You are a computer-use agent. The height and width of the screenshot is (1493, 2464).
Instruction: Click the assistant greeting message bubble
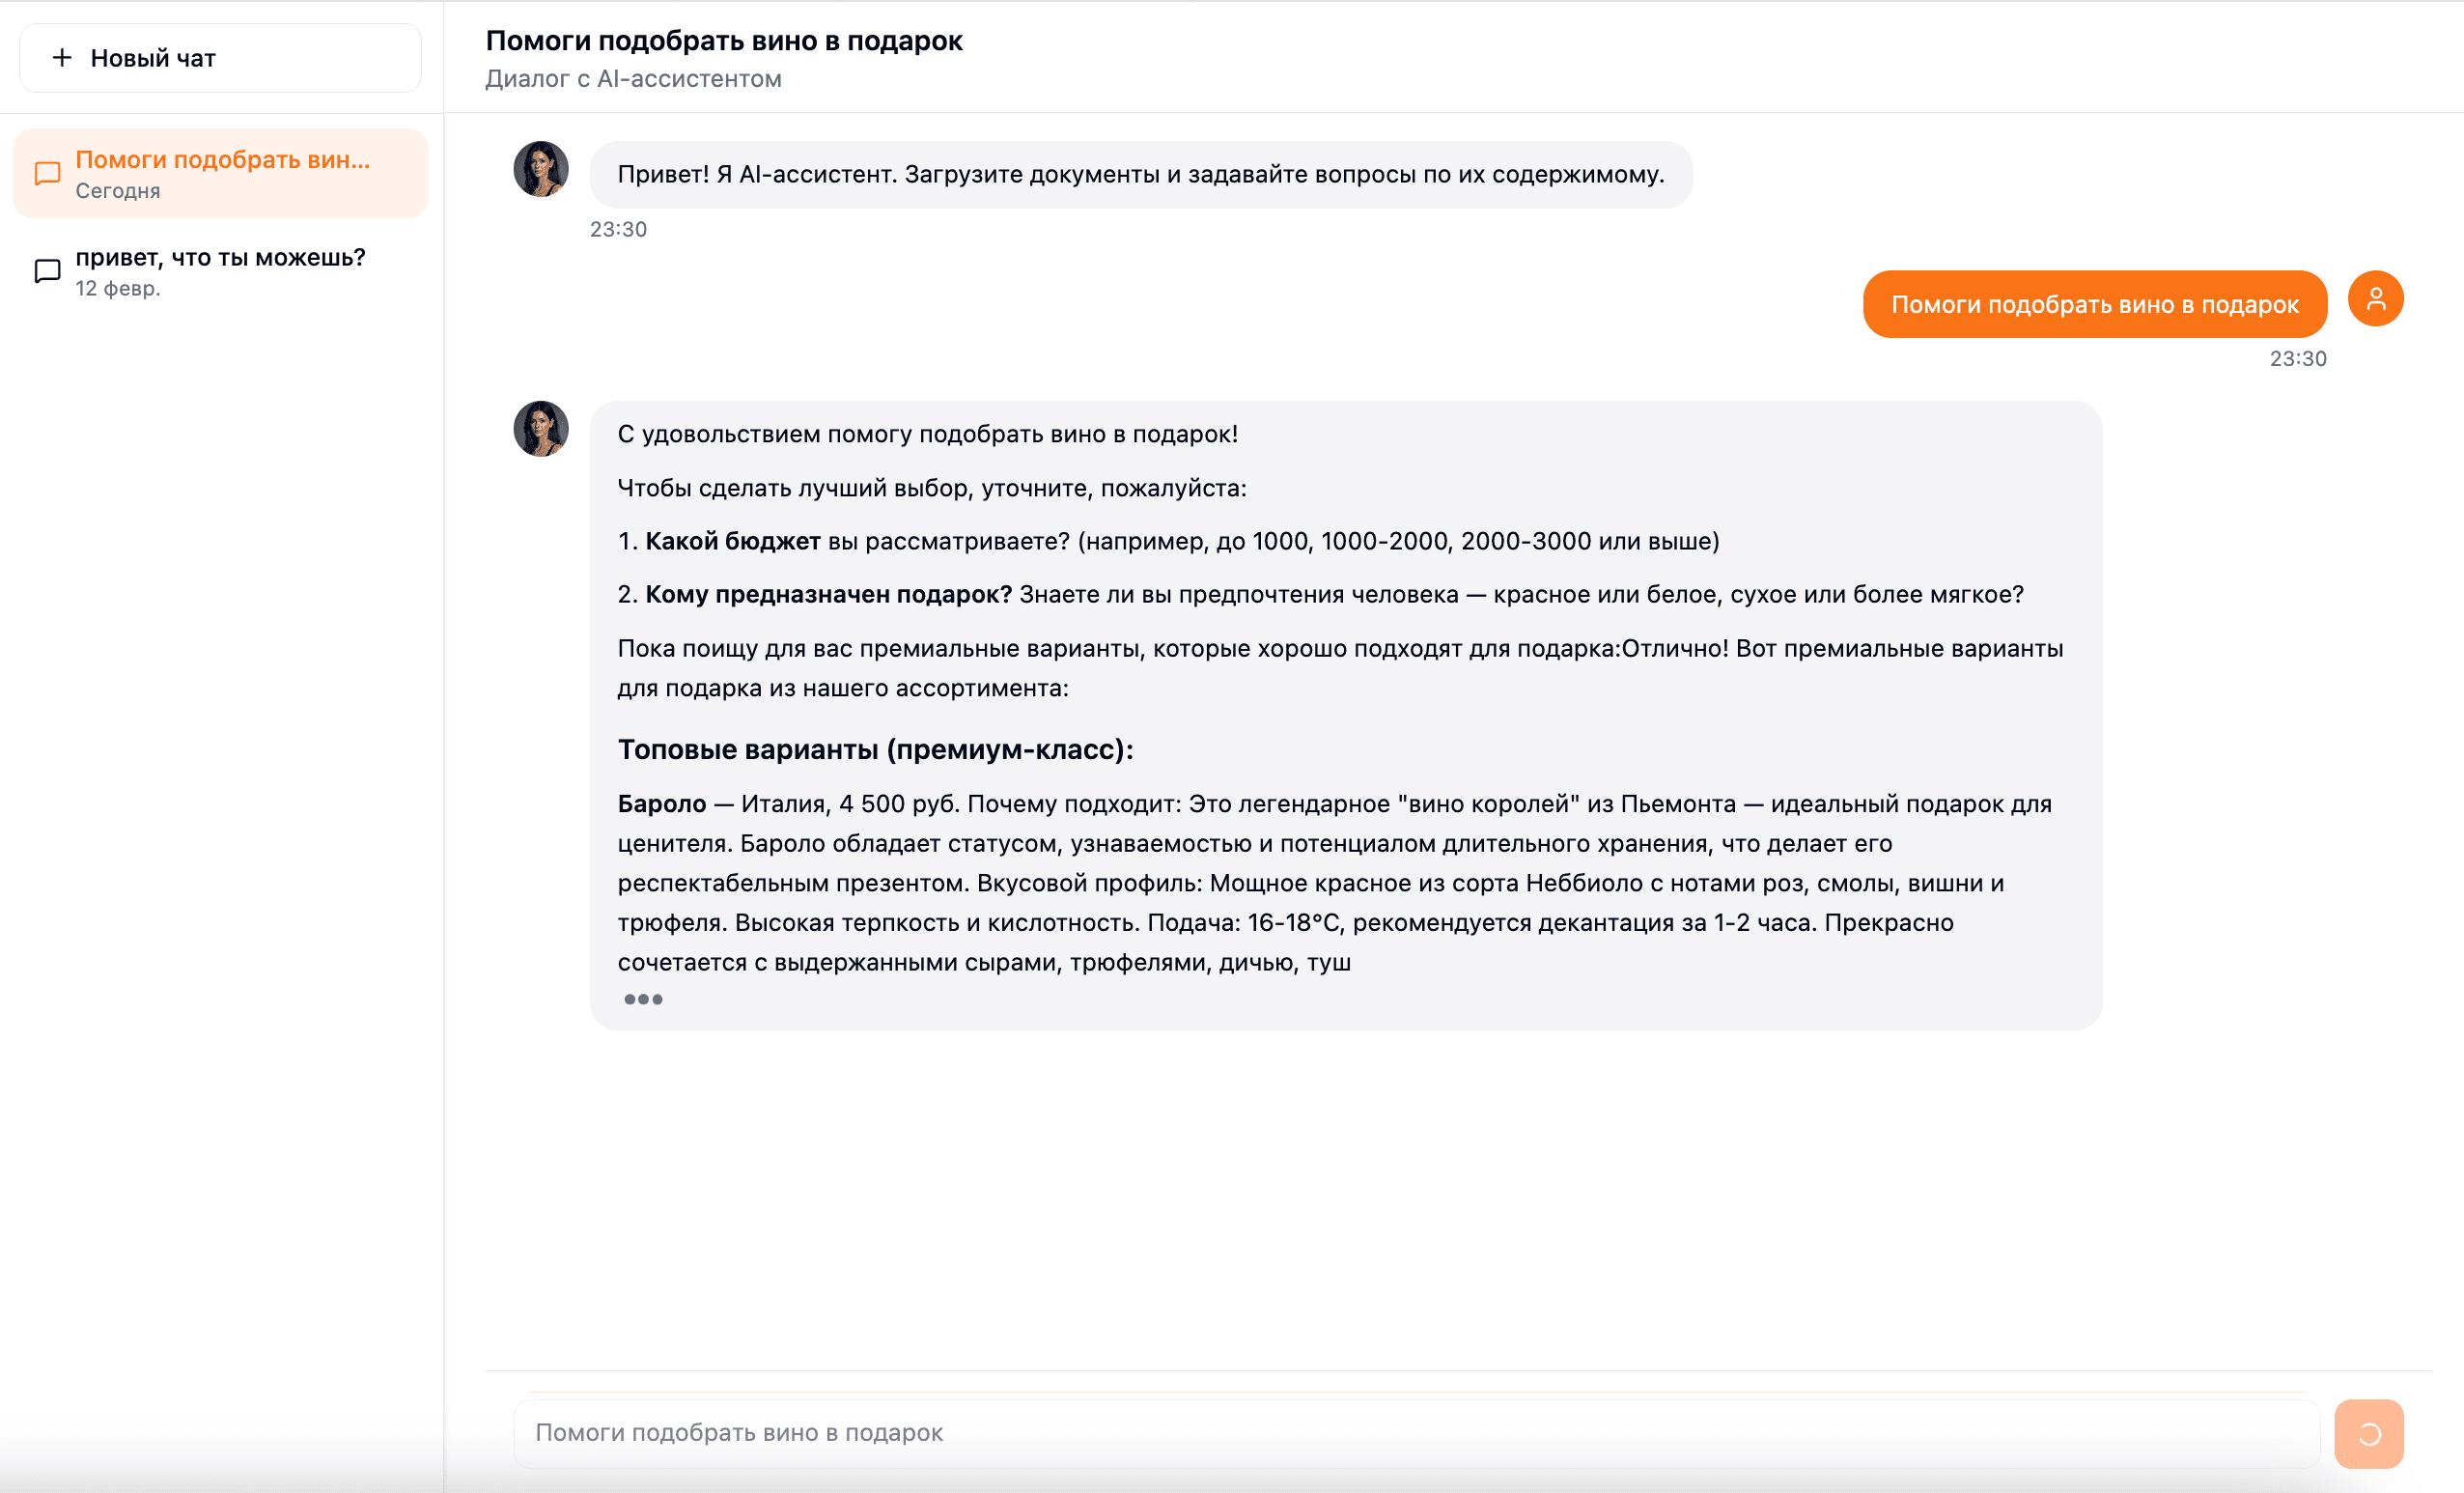pyautogui.click(x=1140, y=175)
